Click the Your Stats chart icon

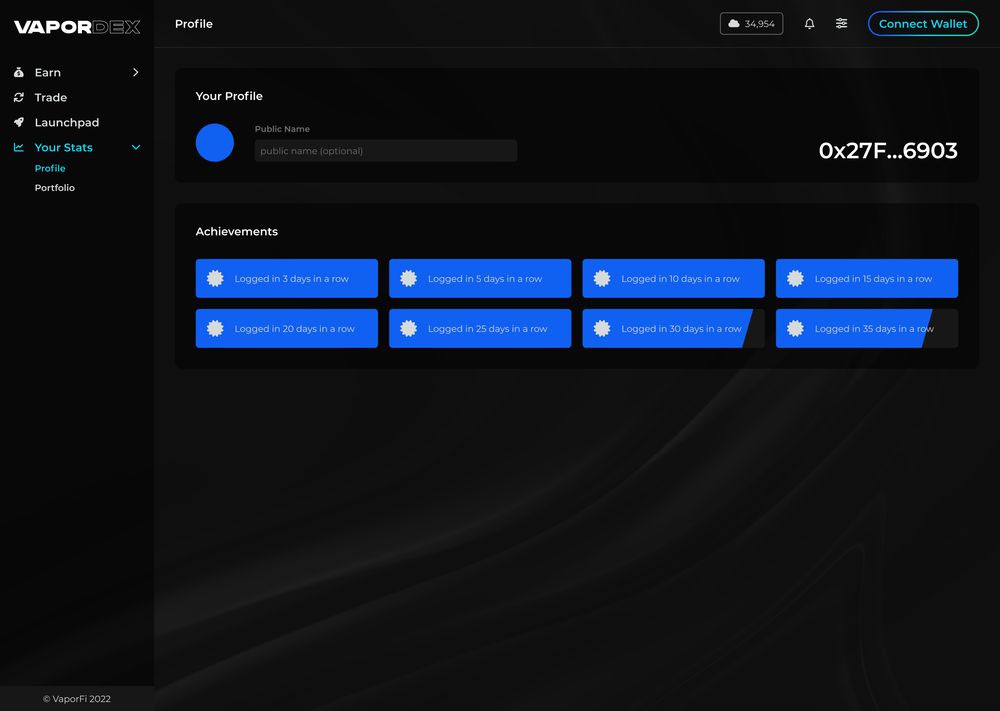pyautogui.click(x=19, y=148)
